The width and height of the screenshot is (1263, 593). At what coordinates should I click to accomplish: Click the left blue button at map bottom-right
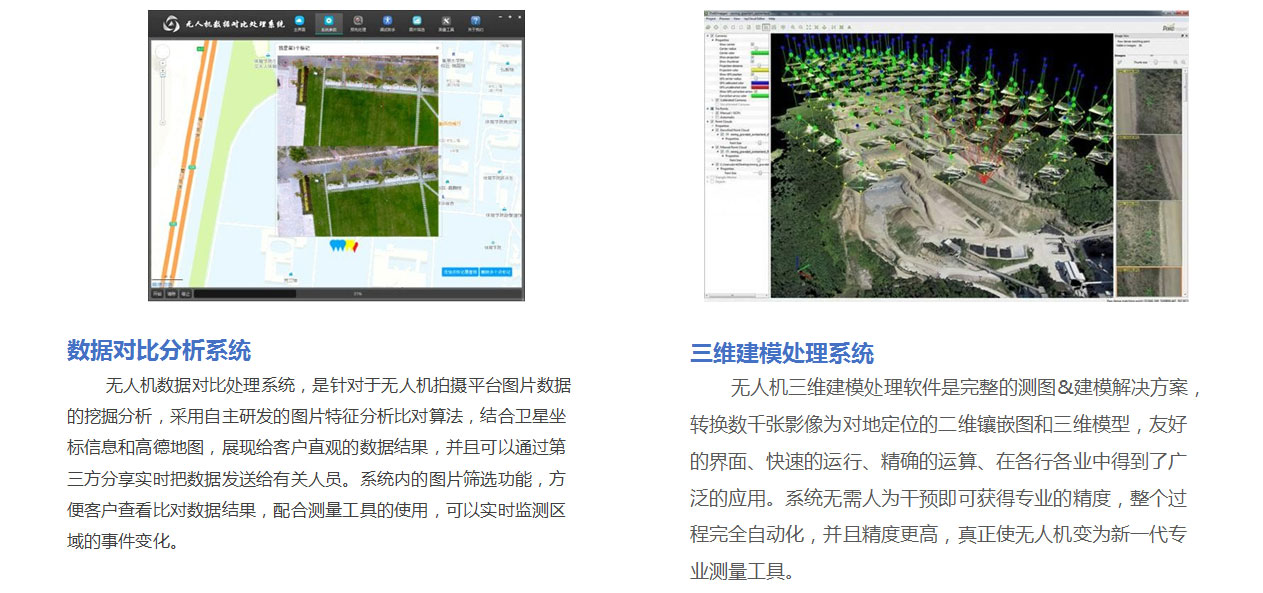[x=459, y=272]
